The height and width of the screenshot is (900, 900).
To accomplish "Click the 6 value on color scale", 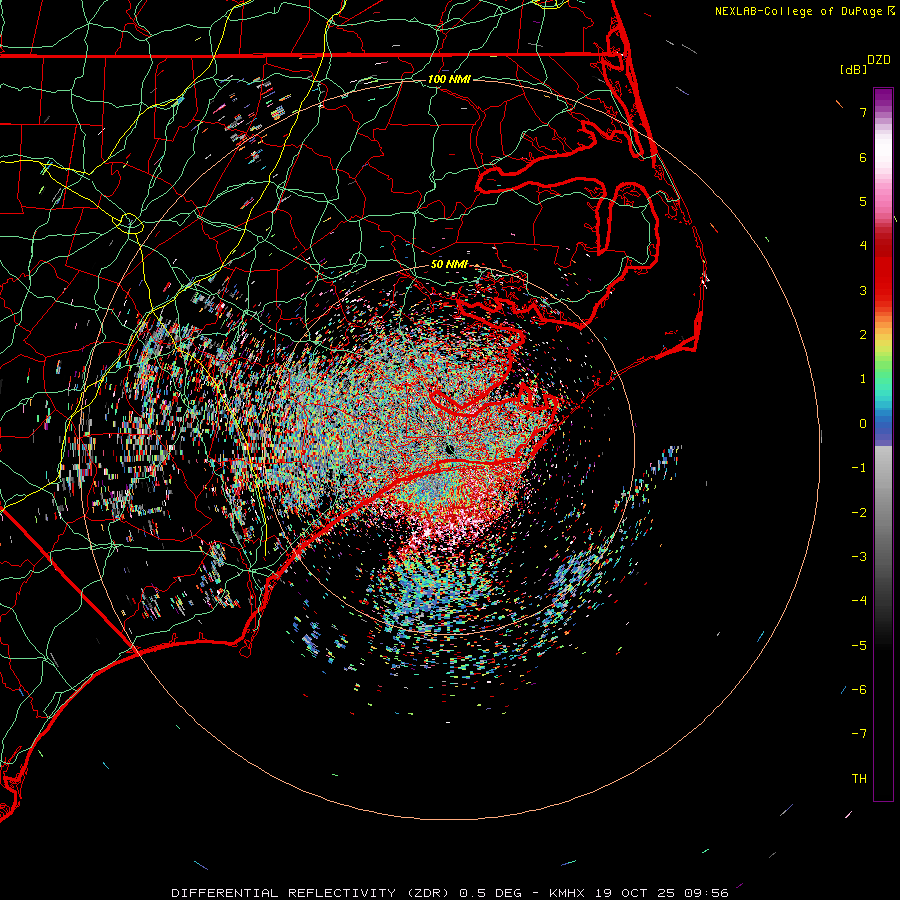I will pyautogui.click(x=863, y=157).
